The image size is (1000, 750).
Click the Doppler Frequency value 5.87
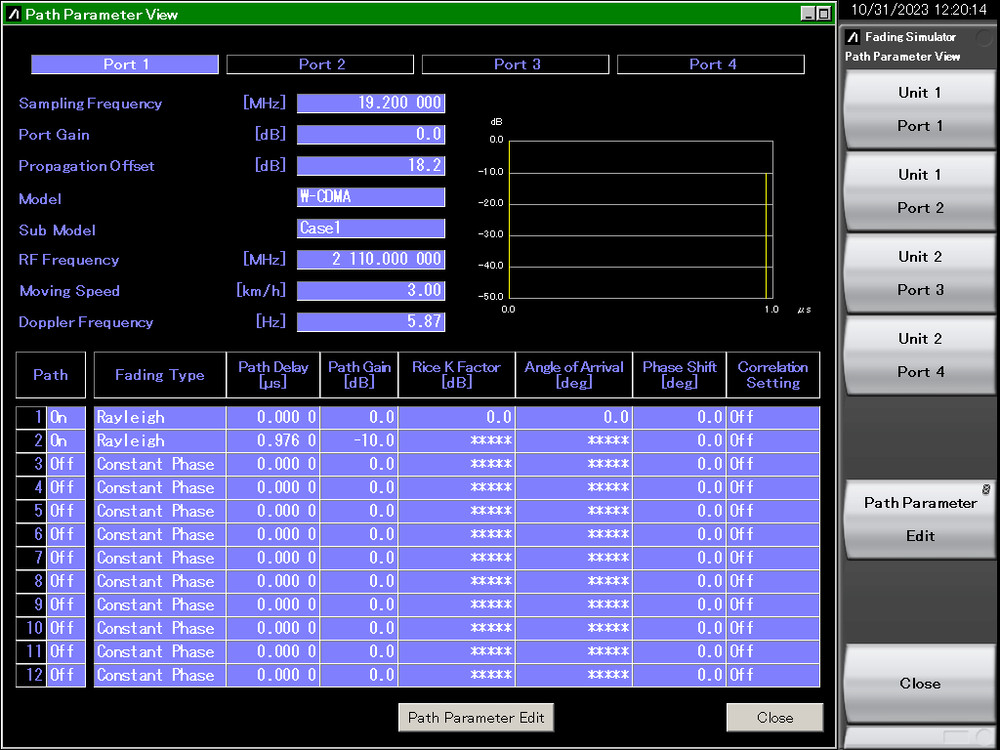point(371,322)
